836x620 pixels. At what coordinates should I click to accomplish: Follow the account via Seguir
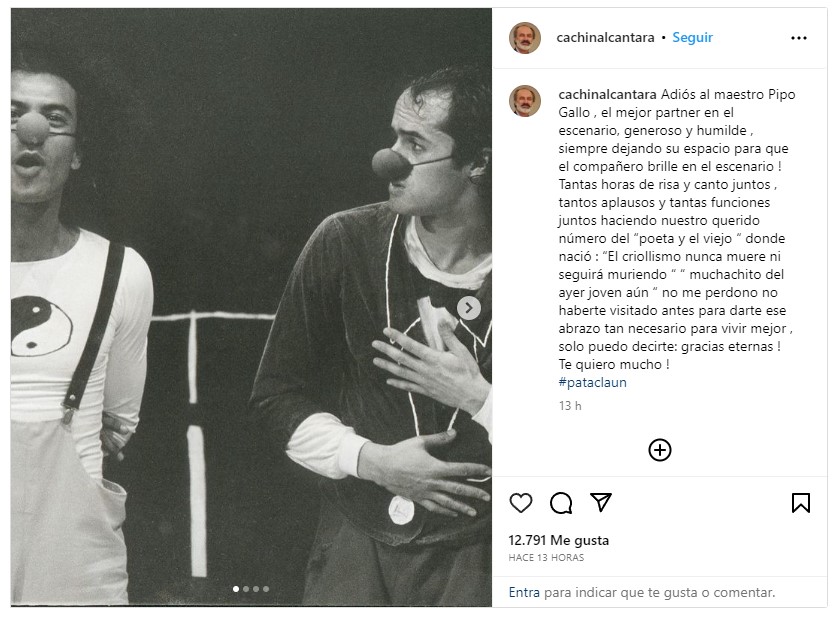tap(692, 37)
